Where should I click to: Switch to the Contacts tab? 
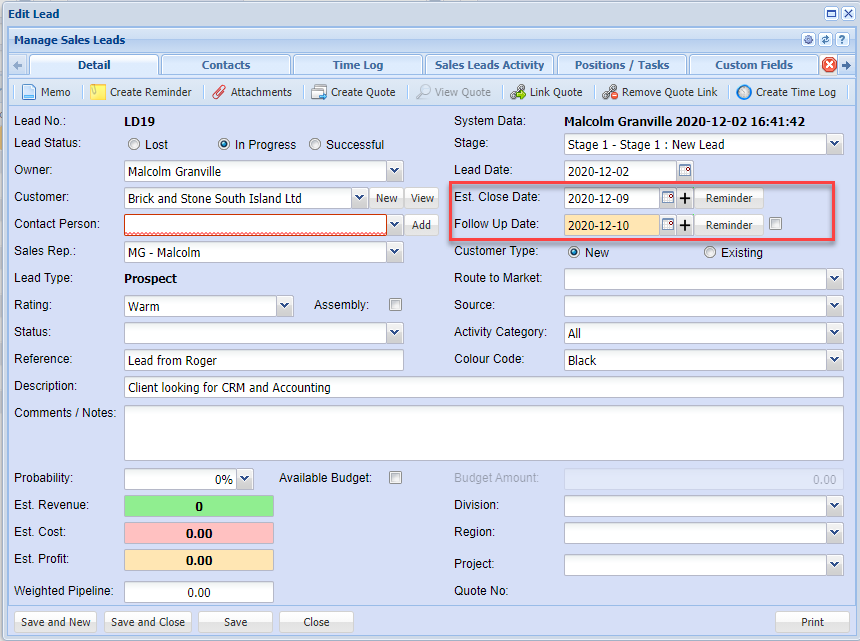[226, 65]
